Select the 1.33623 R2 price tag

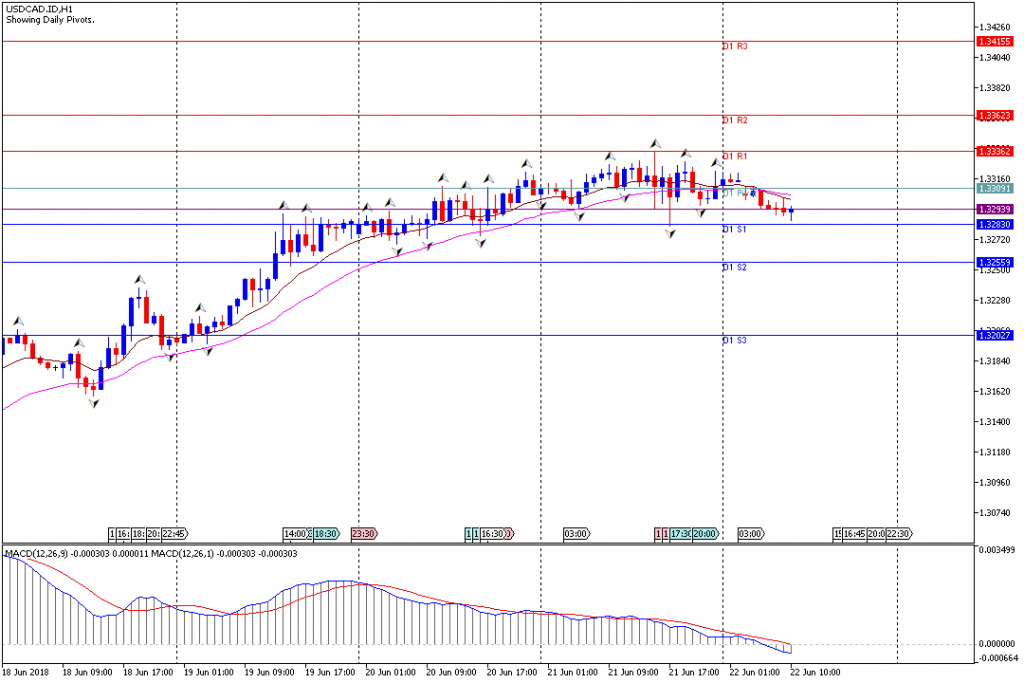(x=995, y=116)
